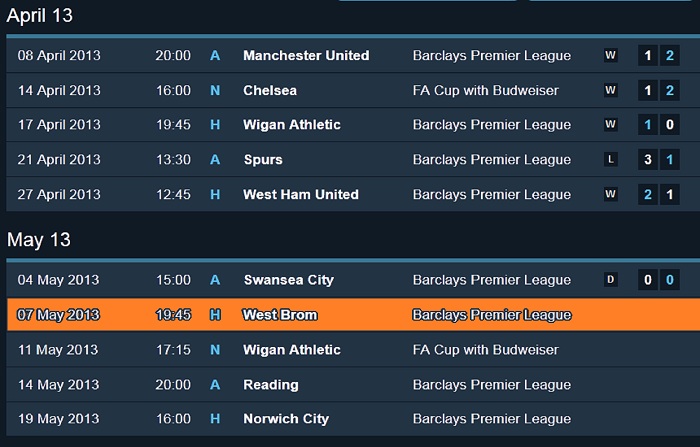Image resolution: width=700 pixels, height=447 pixels.
Task: Click the L result badge for Spurs match
Action: (x=610, y=160)
